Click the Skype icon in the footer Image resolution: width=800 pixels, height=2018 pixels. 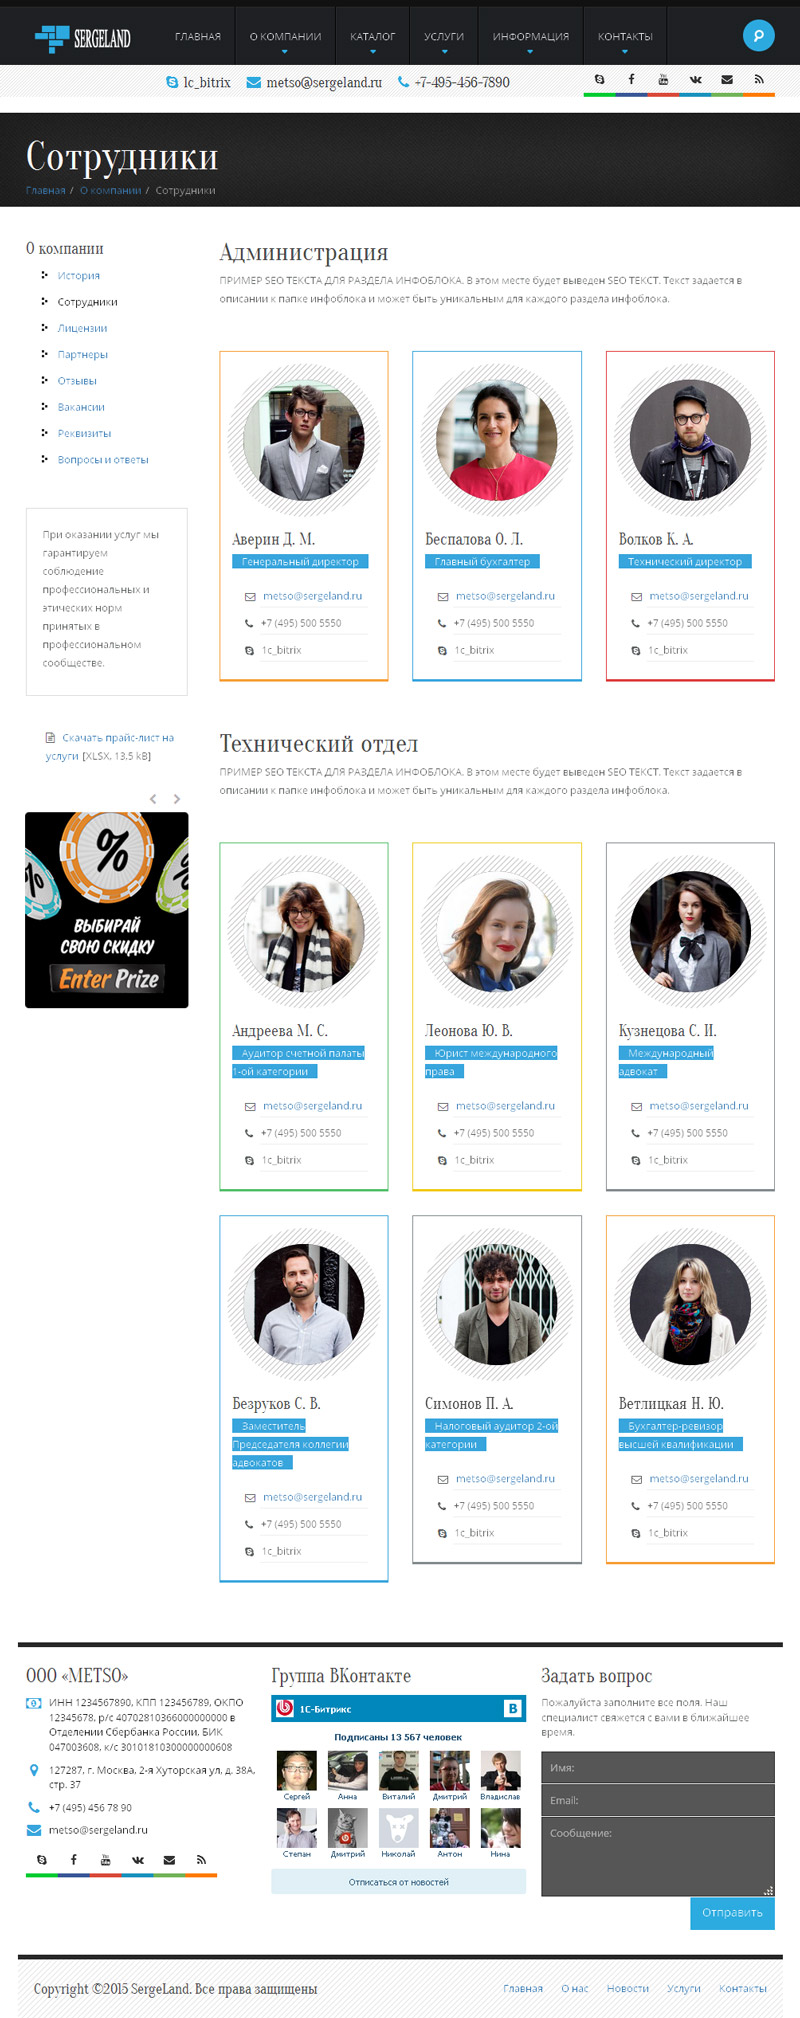pos(41,1860)
